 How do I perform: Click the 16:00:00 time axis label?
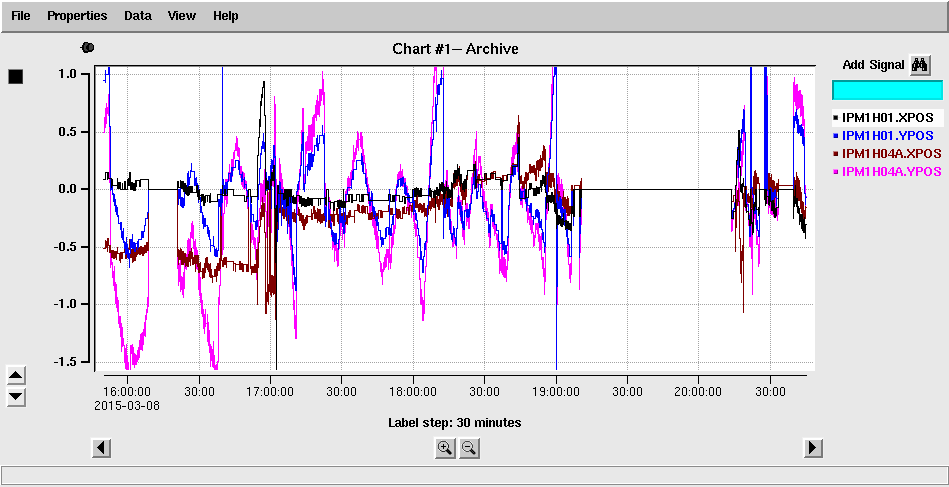128,392
